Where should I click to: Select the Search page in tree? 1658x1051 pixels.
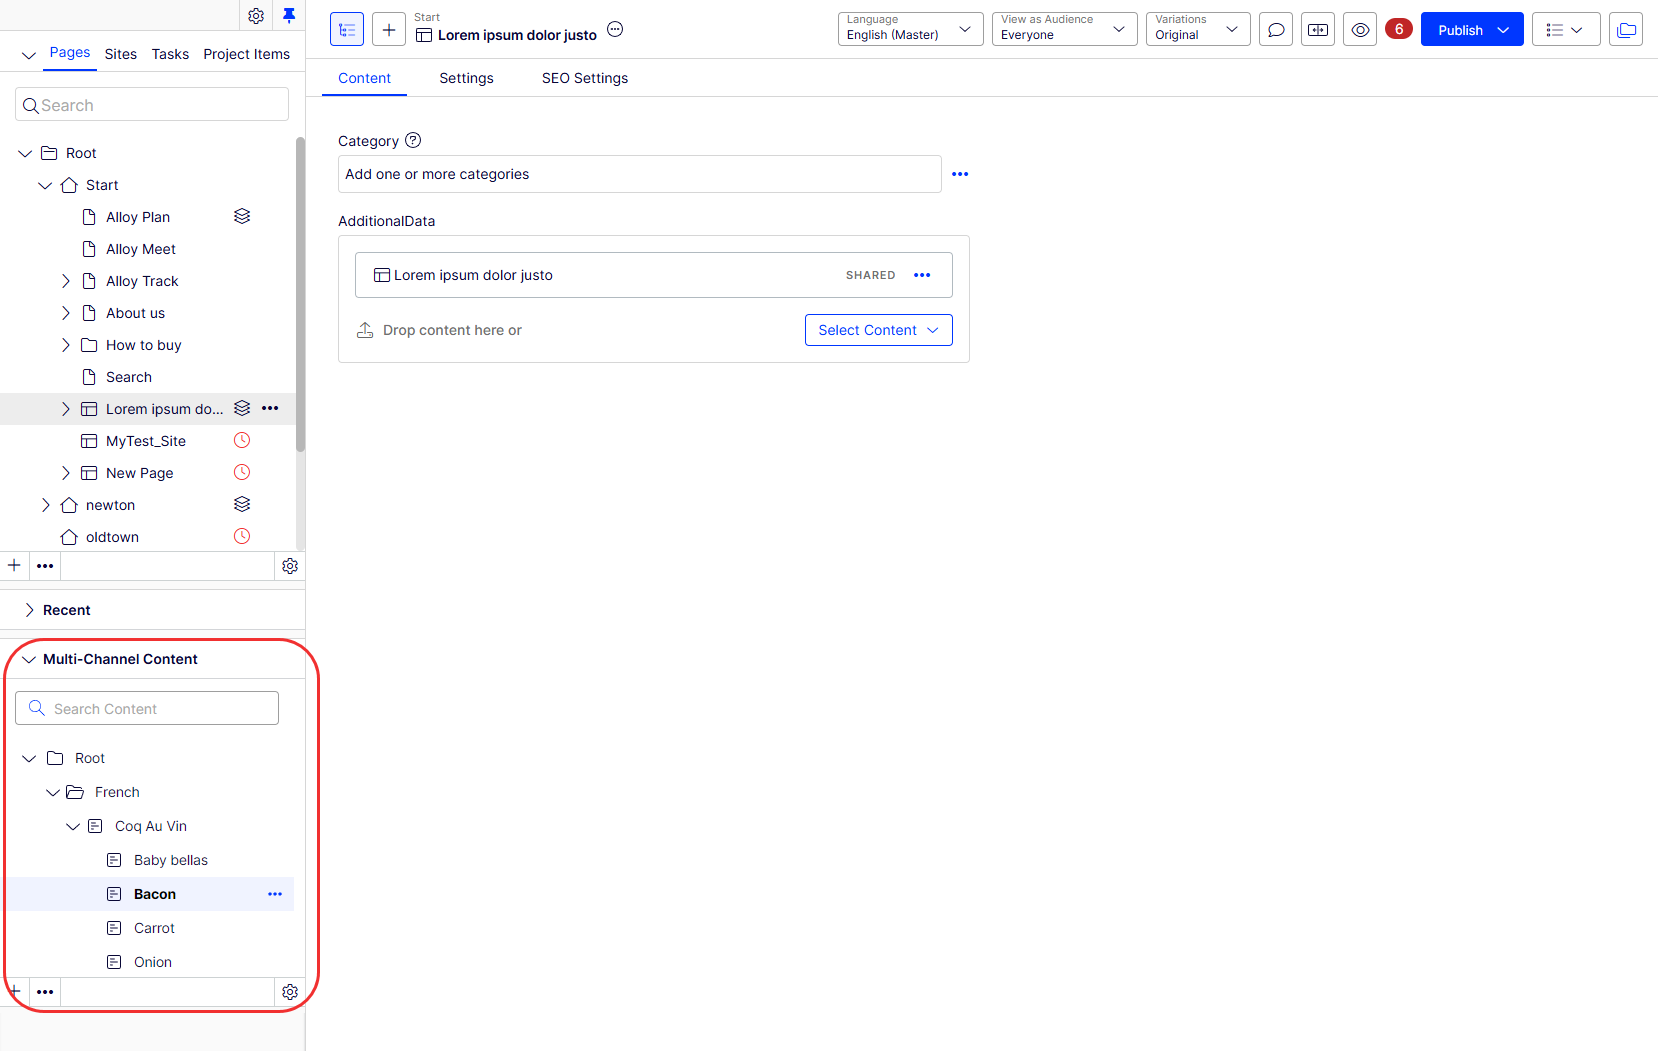click(x=129, y=377)
